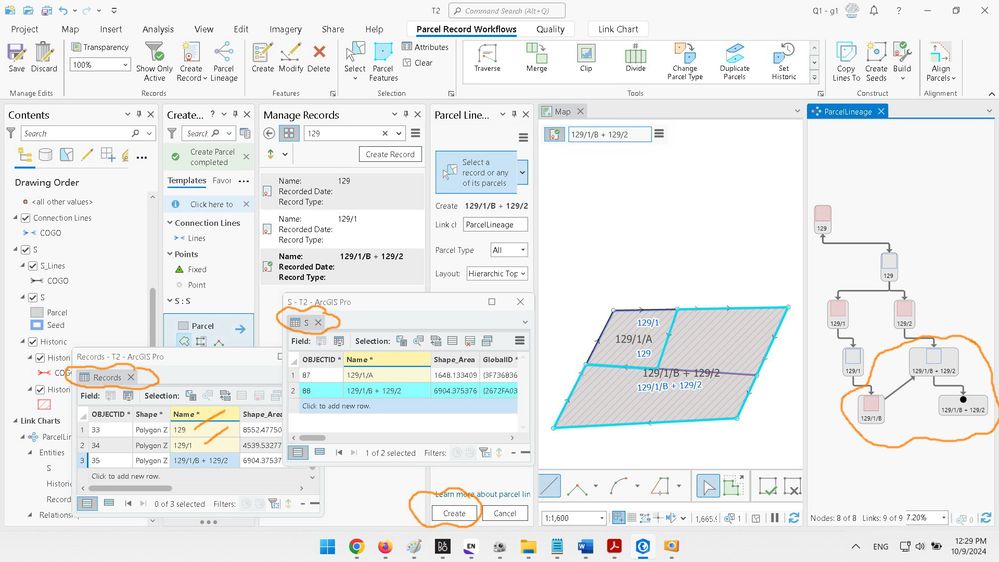Screen dimensions: 999x562
Task: Click the Create Record button
Action: (x=390, y=154)
